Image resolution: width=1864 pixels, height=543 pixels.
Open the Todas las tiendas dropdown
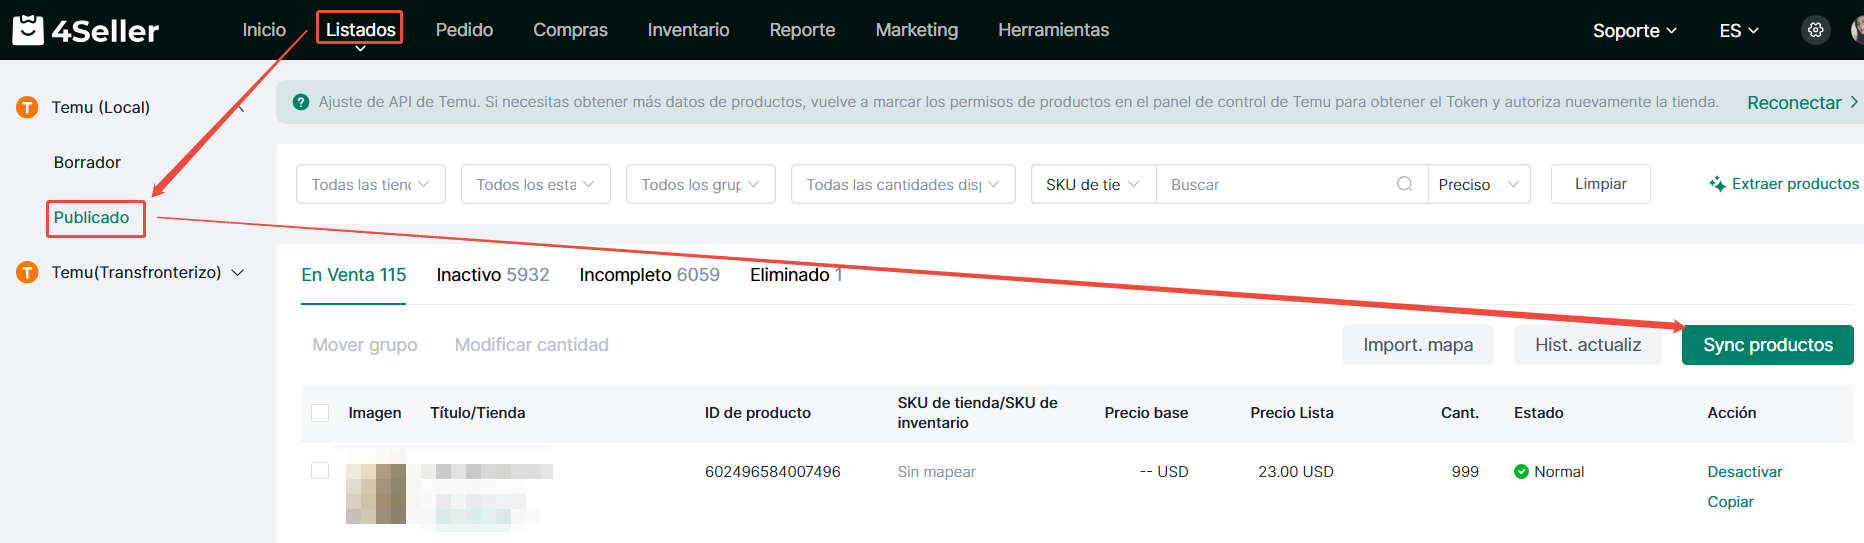coord(371,184)
